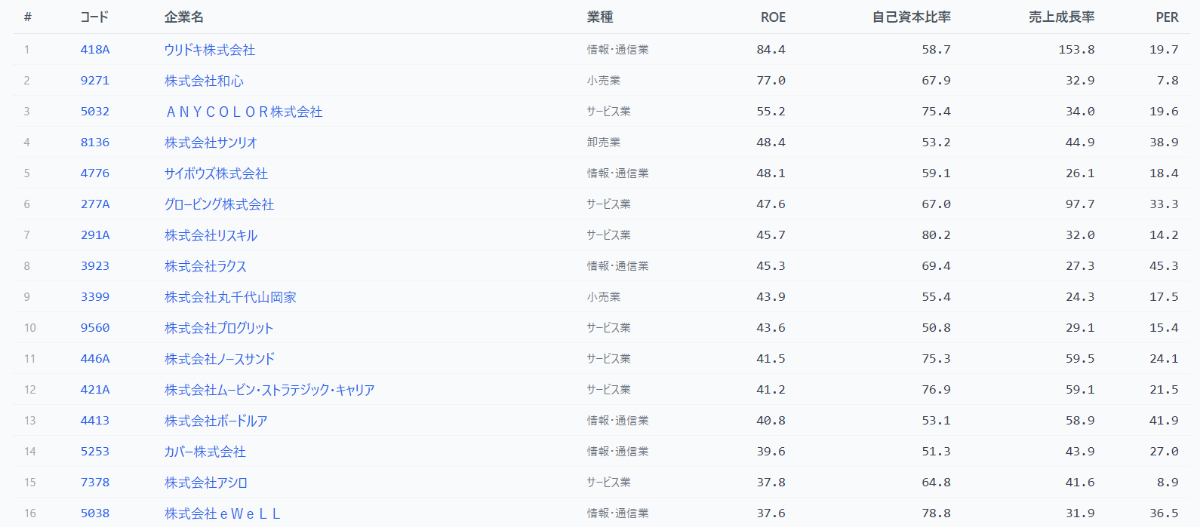
Task: Click the ROE column header
Action: [x=773, y=18]
